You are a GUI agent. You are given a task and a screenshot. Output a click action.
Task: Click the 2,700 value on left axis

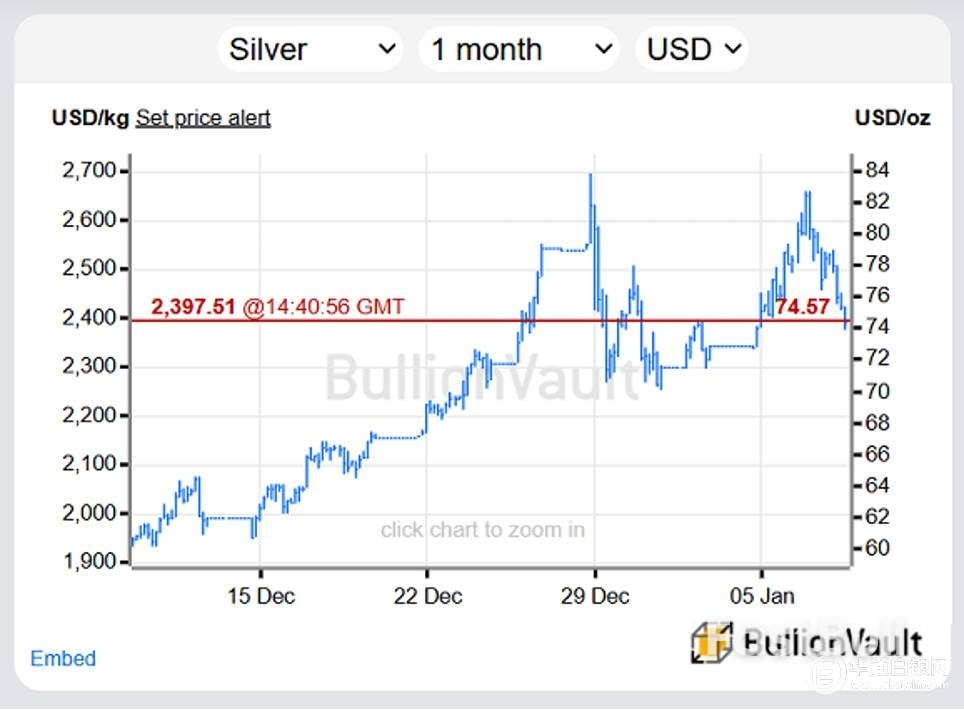tap(89, 171)
